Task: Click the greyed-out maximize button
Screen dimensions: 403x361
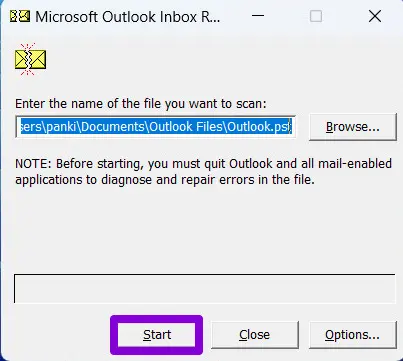Action: (x=316, y=16)
